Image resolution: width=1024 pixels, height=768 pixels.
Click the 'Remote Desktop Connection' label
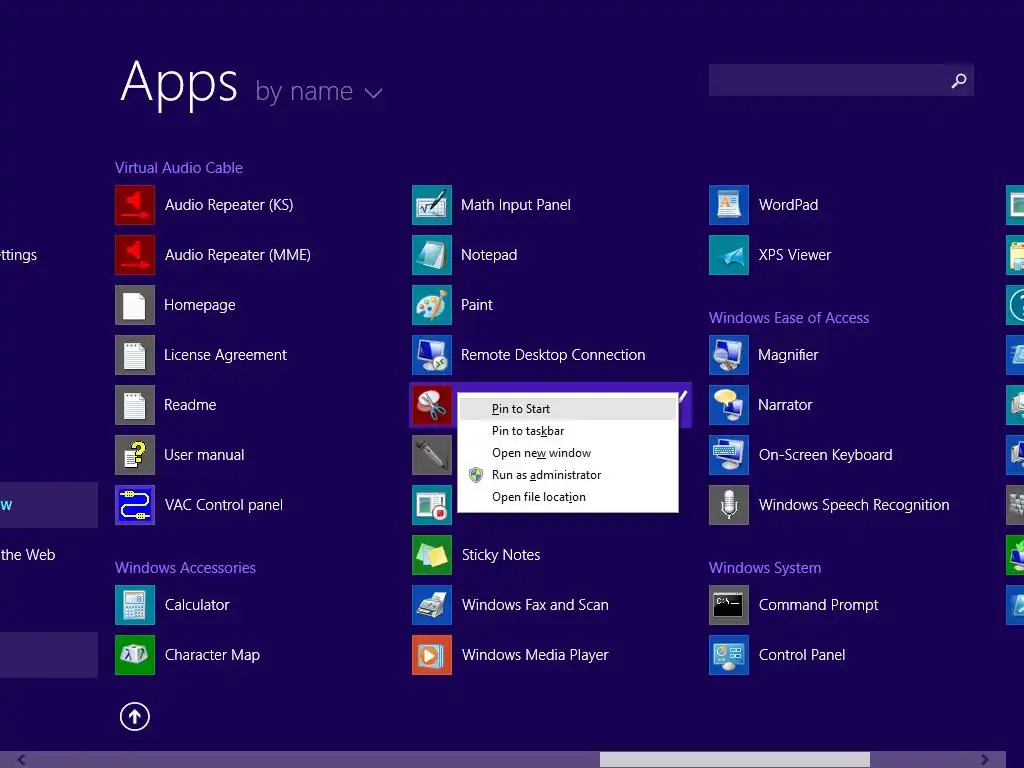[x=553, y=355]
